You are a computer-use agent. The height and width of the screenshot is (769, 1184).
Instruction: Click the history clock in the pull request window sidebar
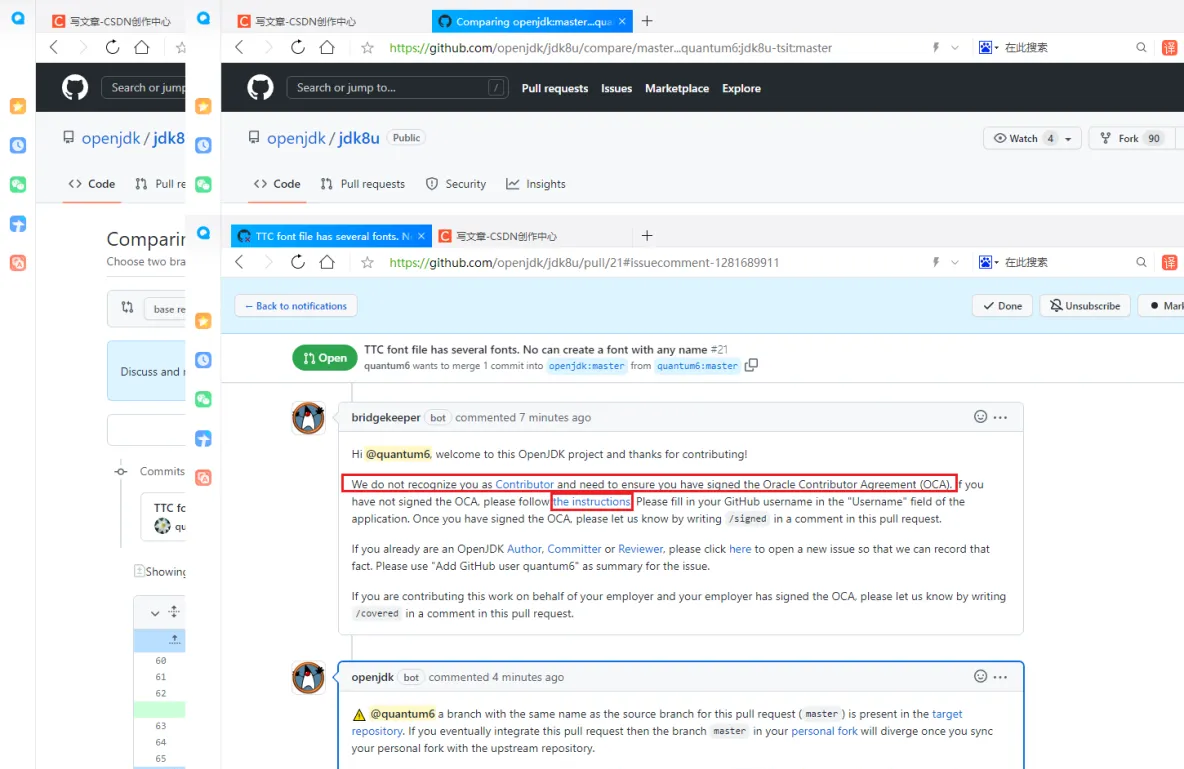[203, 360]
